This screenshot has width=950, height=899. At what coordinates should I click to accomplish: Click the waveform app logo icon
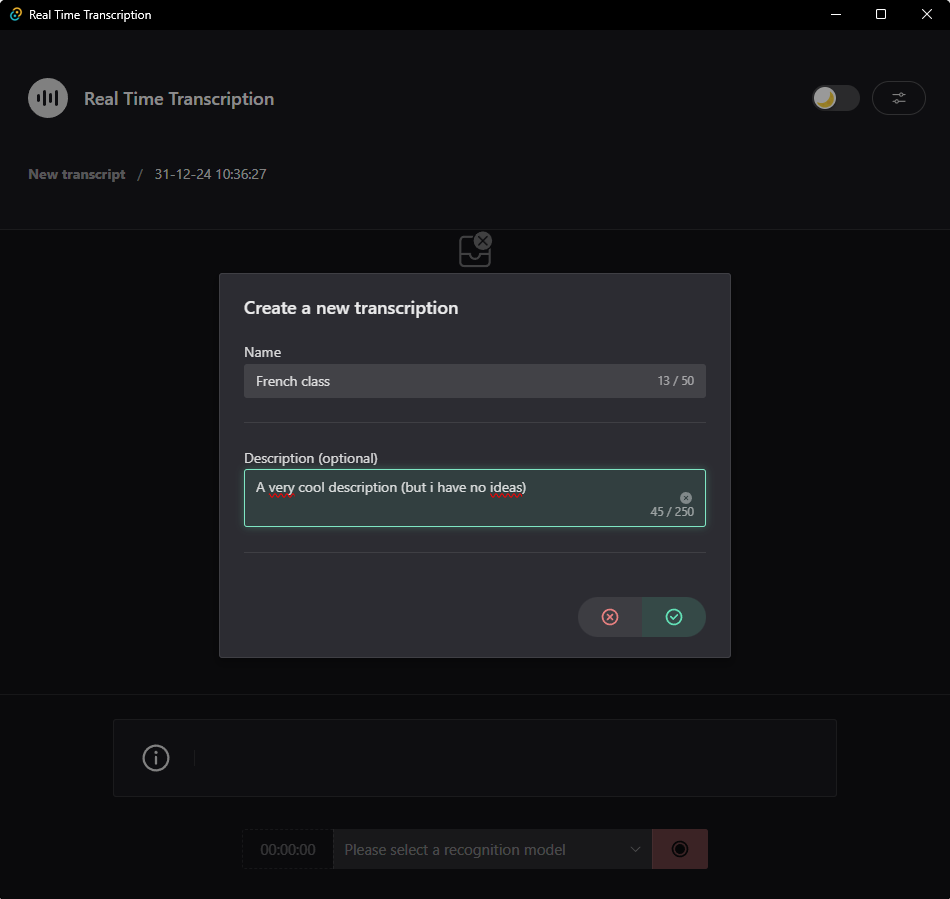tap(48, 98)
